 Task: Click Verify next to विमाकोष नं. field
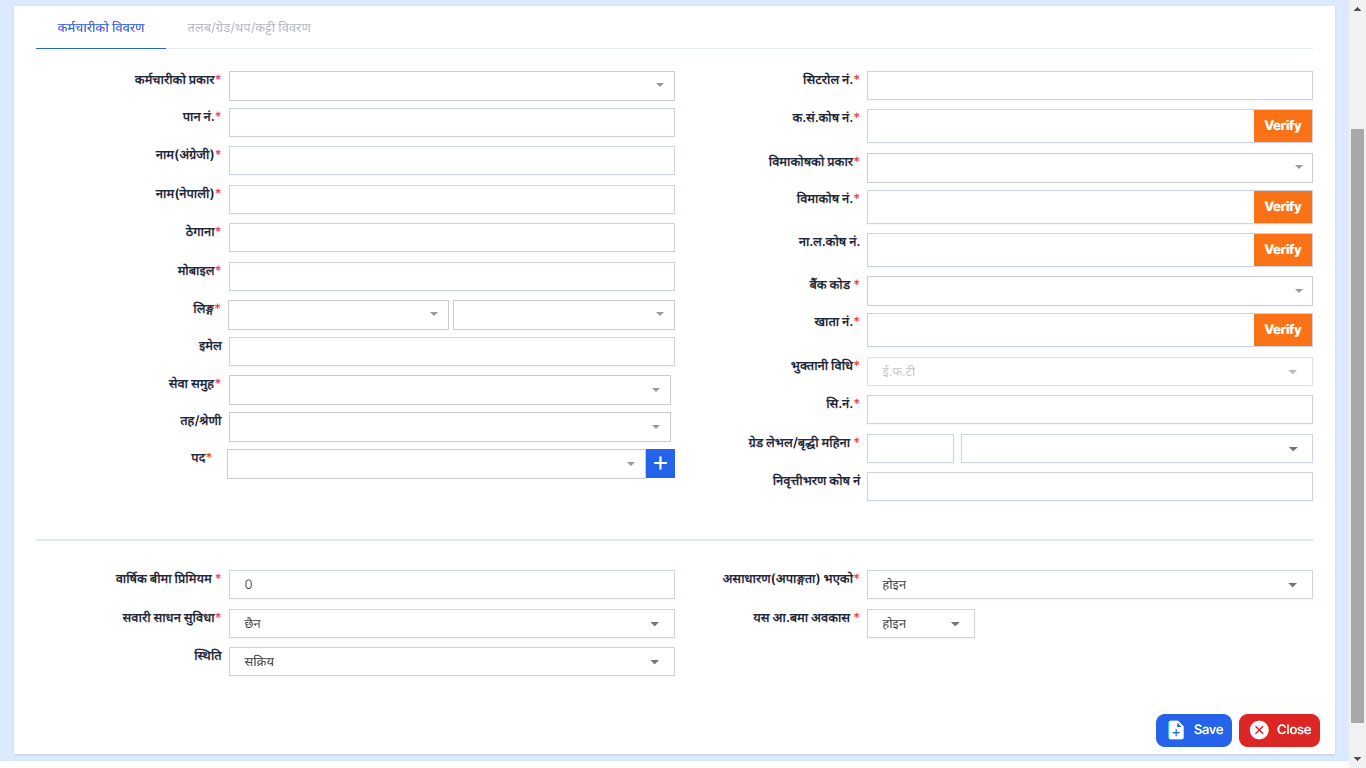[1282, 207]
